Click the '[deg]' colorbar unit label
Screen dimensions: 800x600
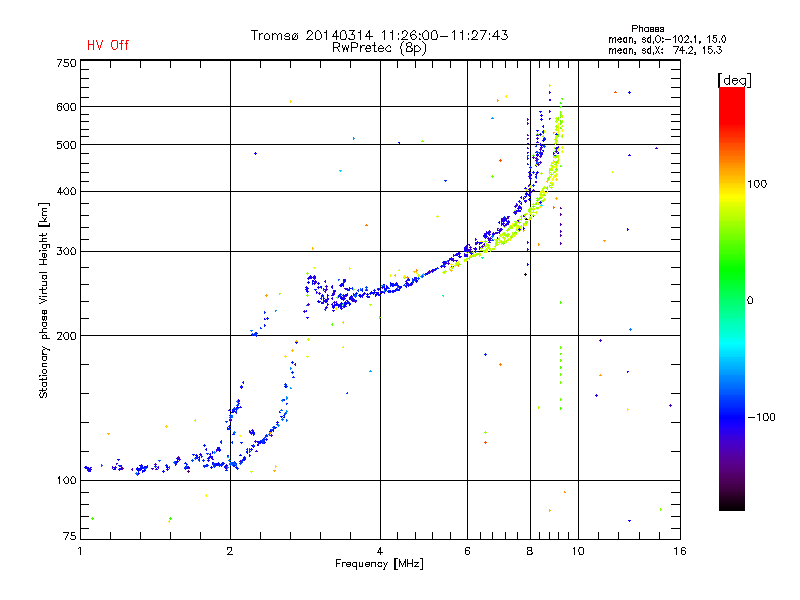[734, 80]
